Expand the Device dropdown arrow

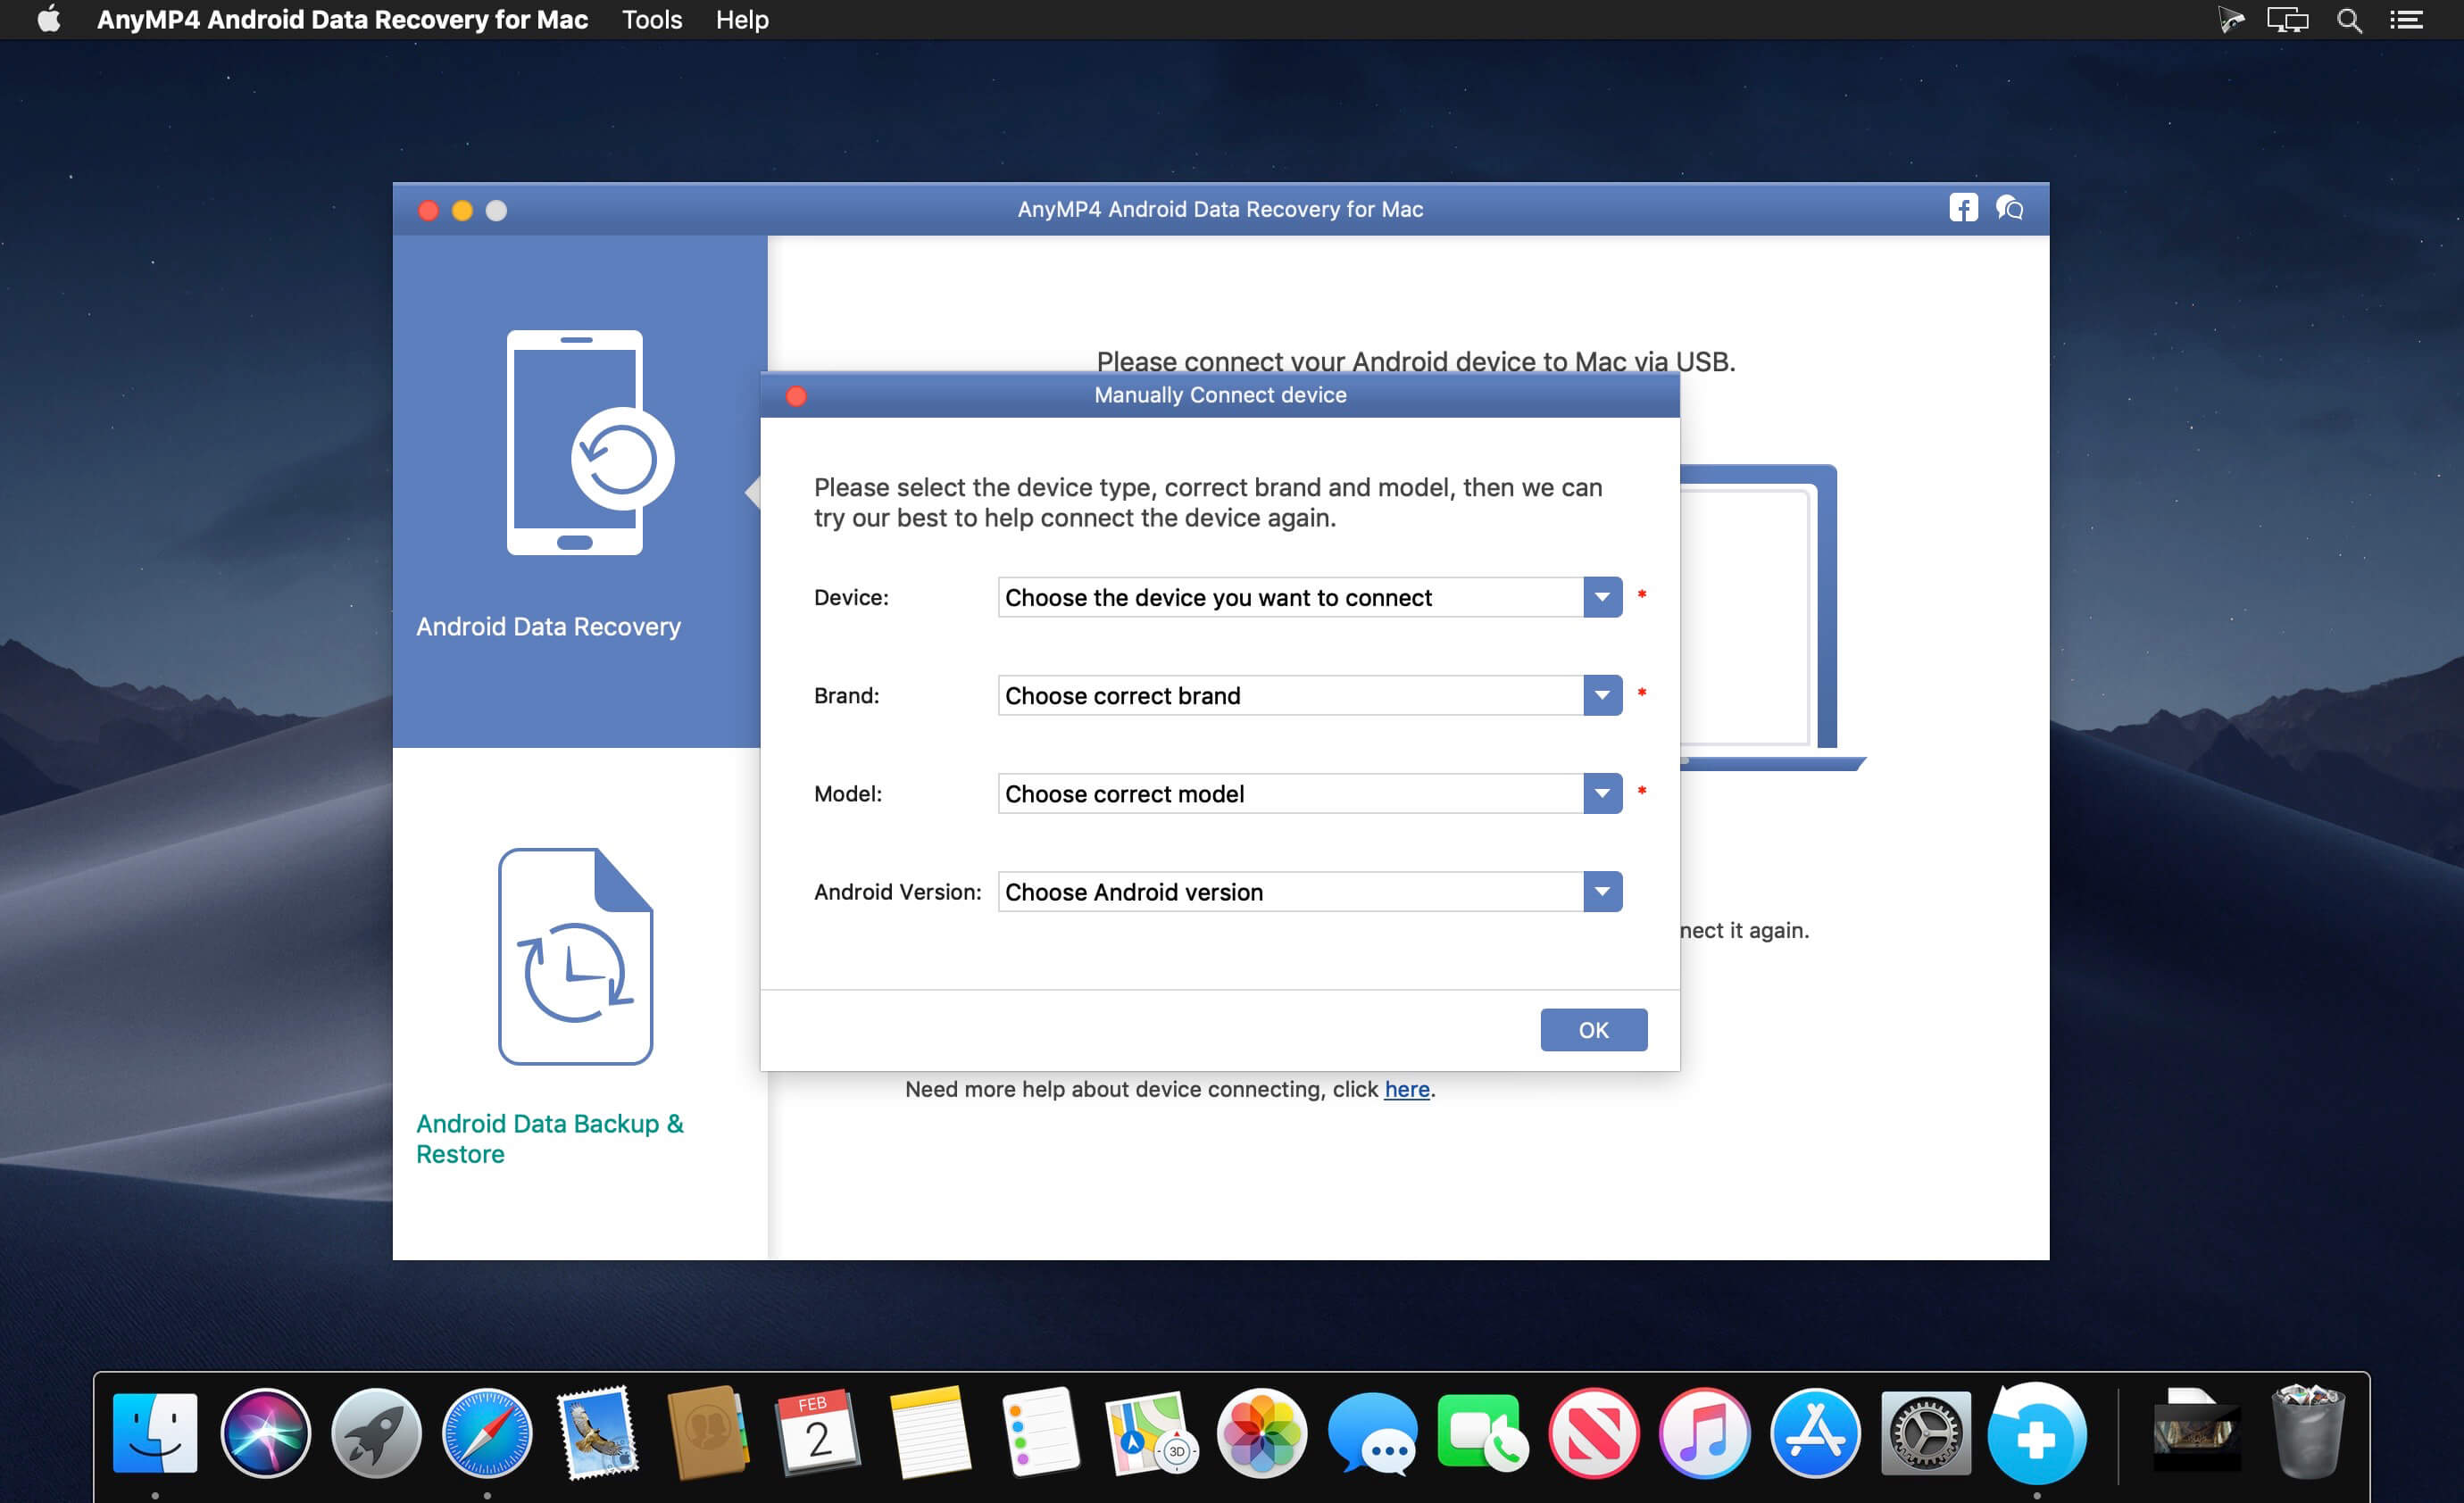(1602, 597)
